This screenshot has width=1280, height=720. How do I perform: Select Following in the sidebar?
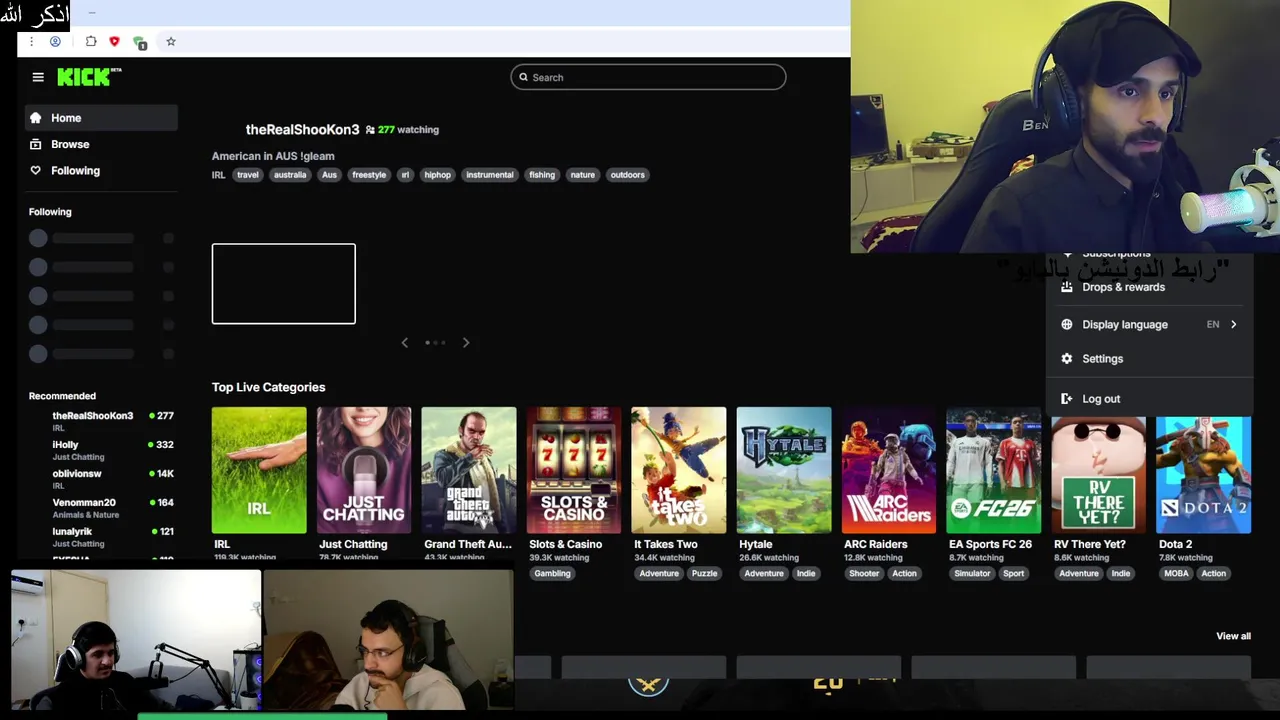[x=101, y=171]
